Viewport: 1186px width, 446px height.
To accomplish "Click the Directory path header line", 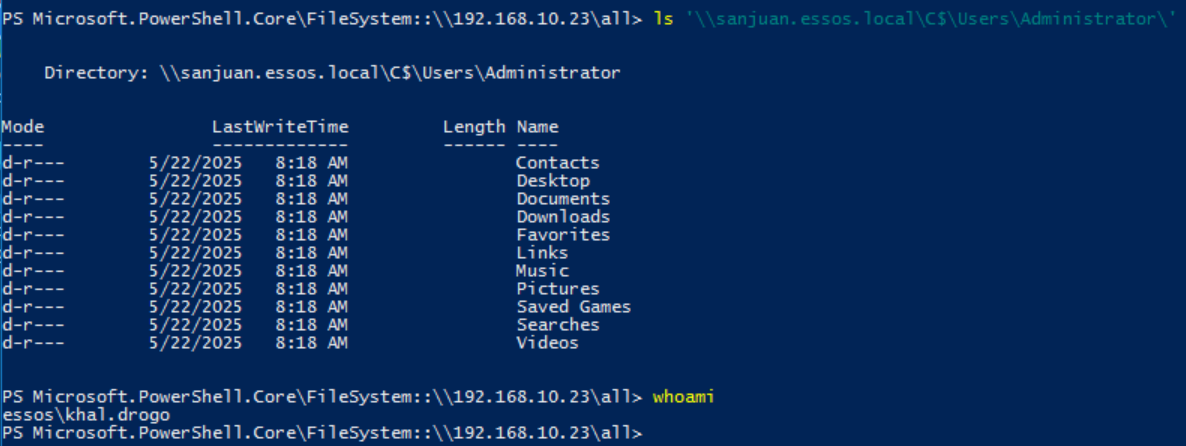I will (332, 73).
